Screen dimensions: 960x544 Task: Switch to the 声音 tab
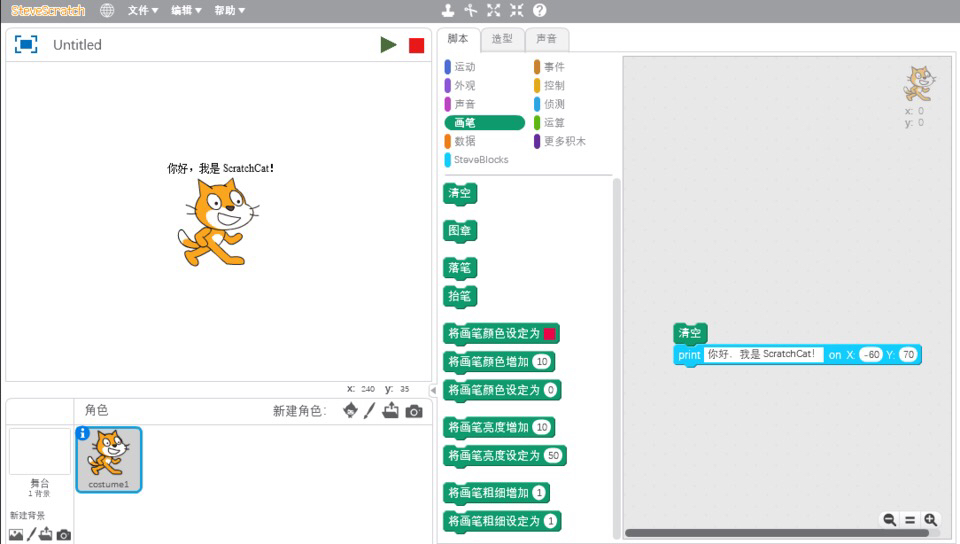coord(546,39)
